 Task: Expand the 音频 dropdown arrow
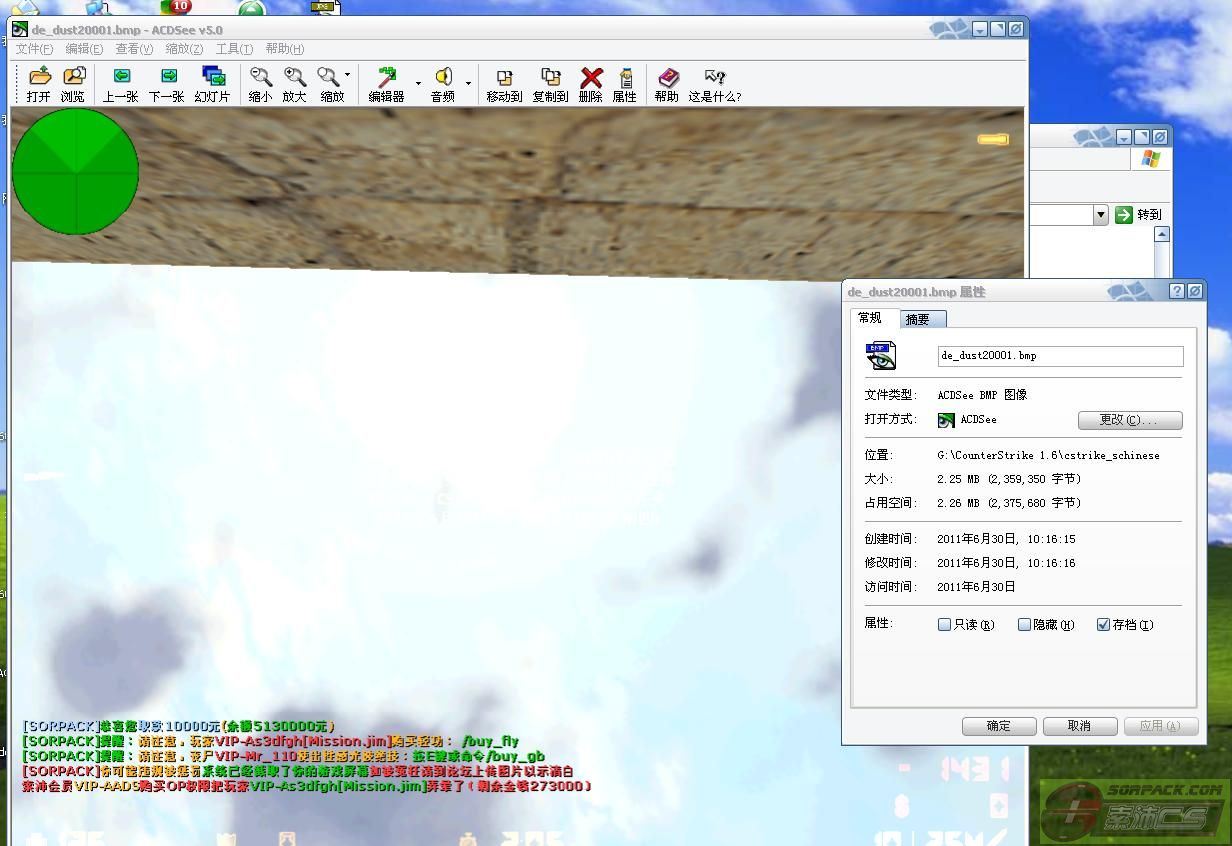point(468,84)
